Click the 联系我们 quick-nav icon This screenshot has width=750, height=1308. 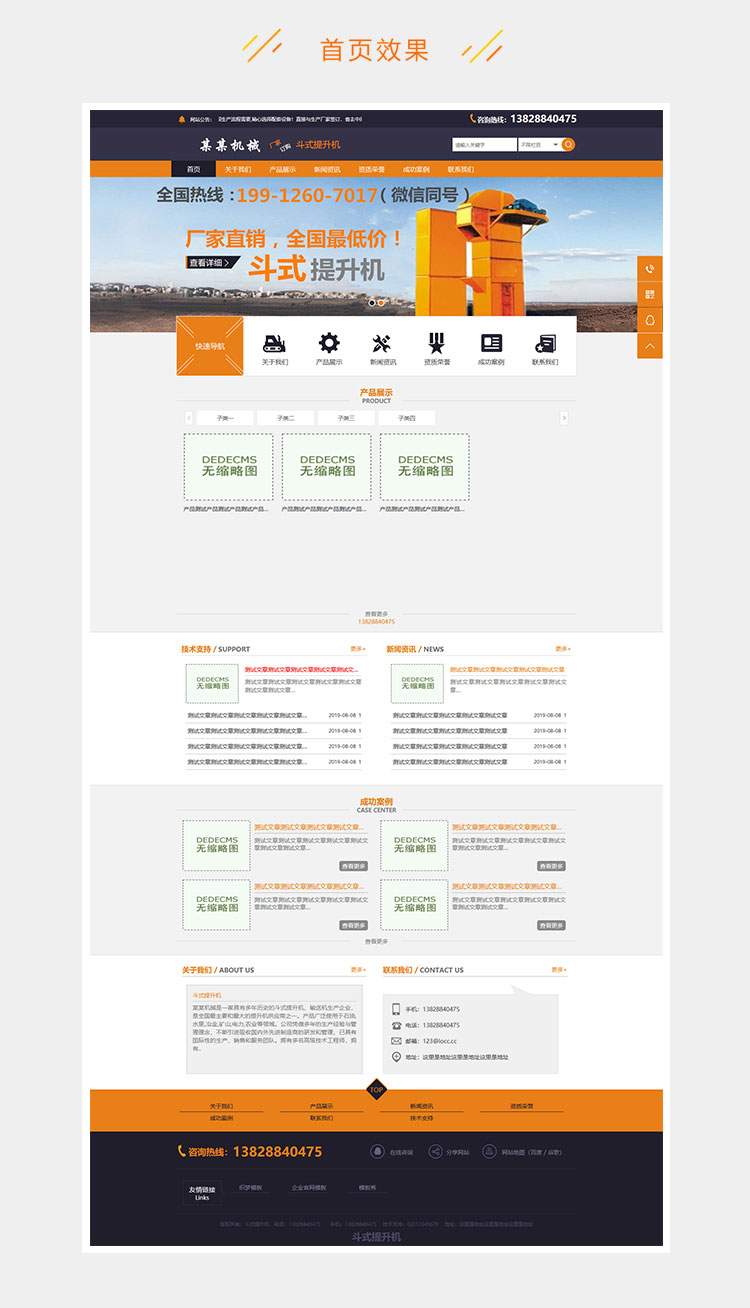pos(545,343)
